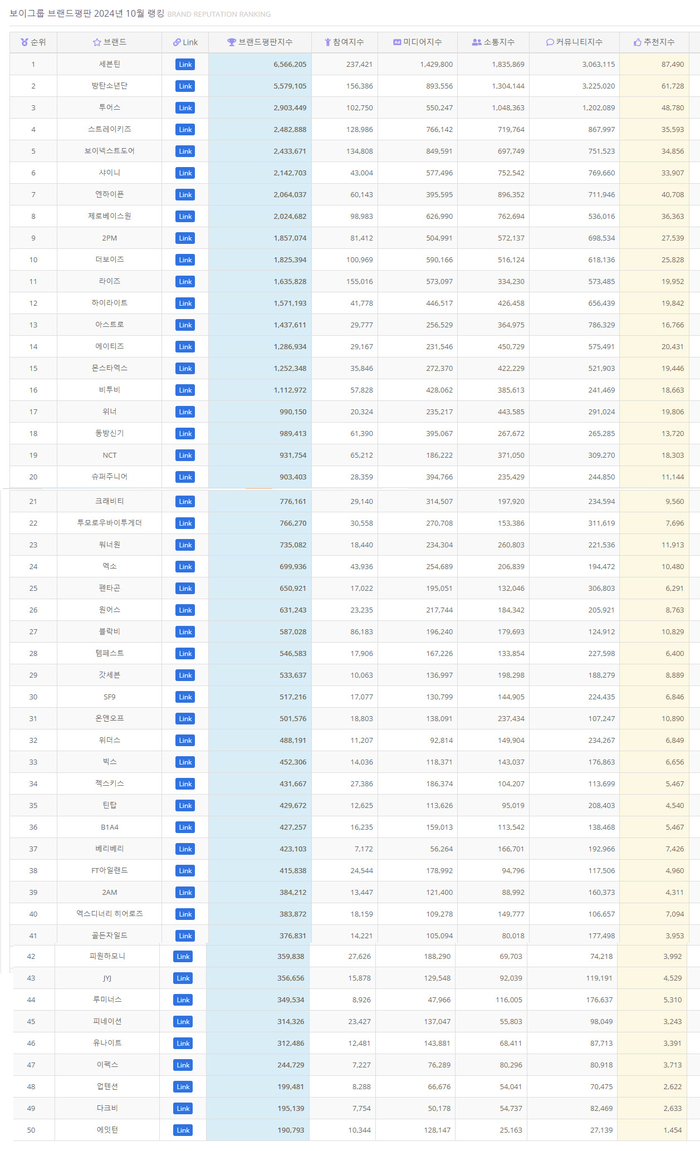Follow the Link button in 제로베이스원 row
The image size is (700, 1151).
(x=185, y=217)
